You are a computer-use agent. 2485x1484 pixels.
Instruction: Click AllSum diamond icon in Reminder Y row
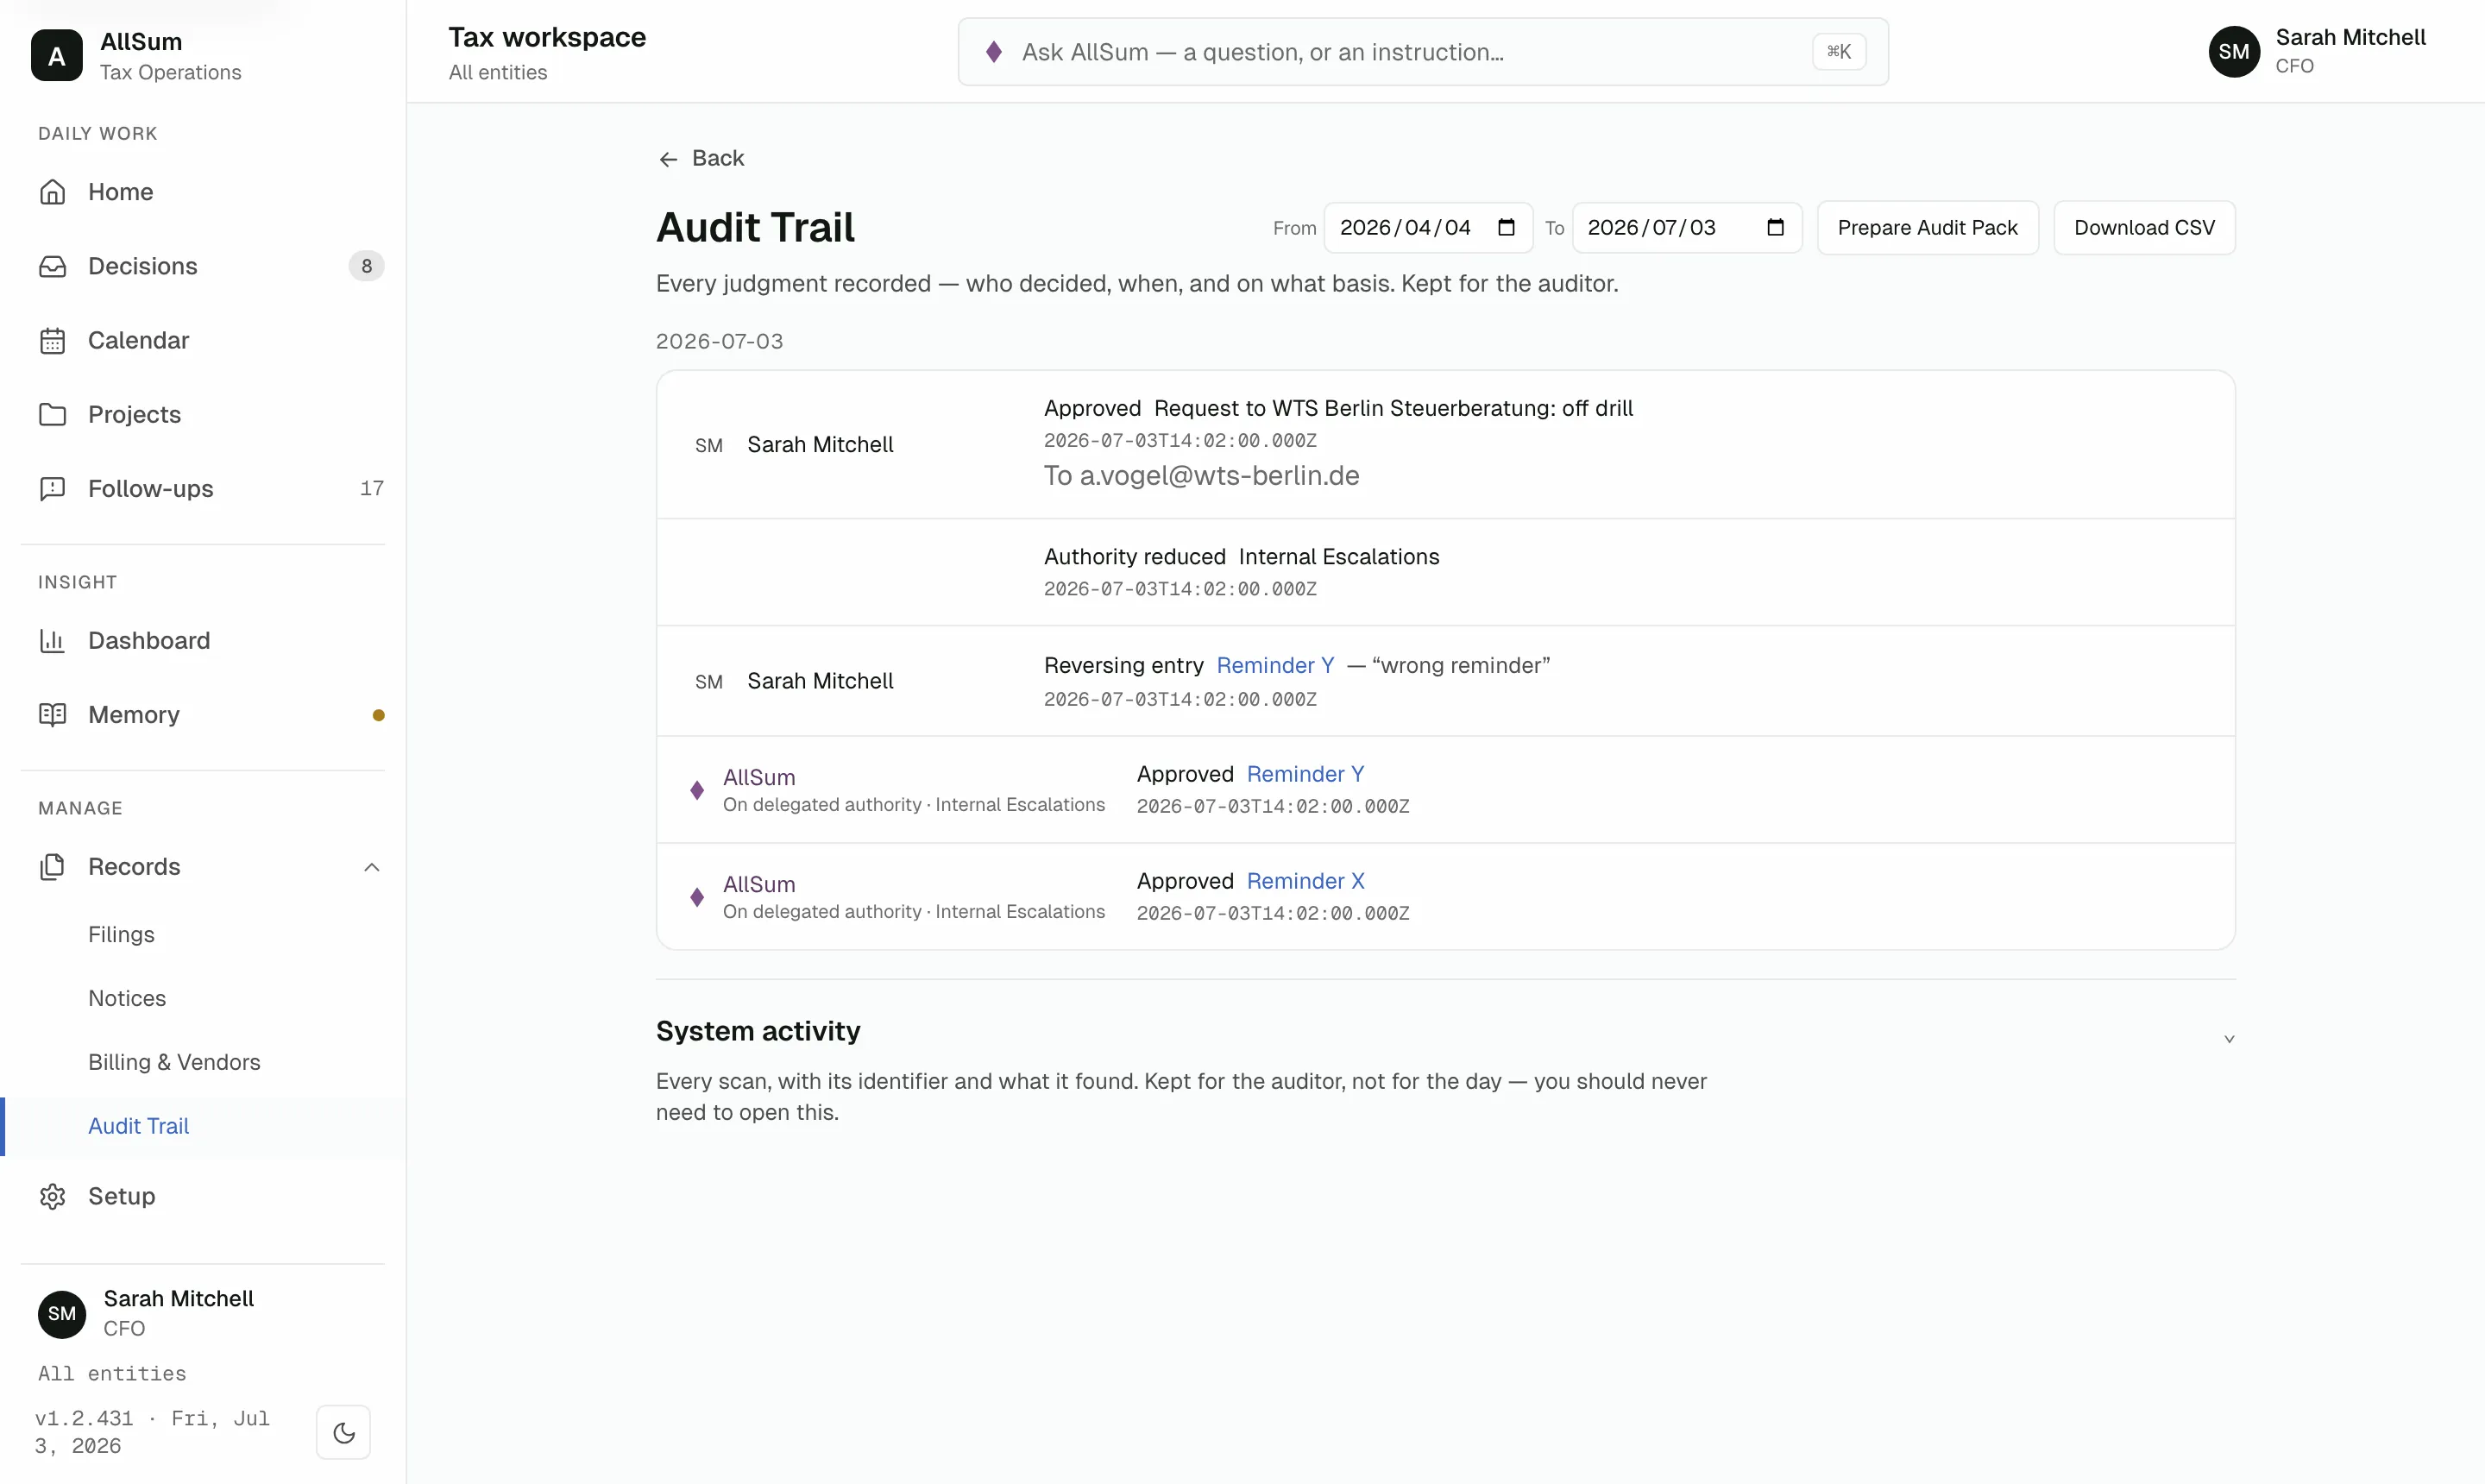point(697,790)
